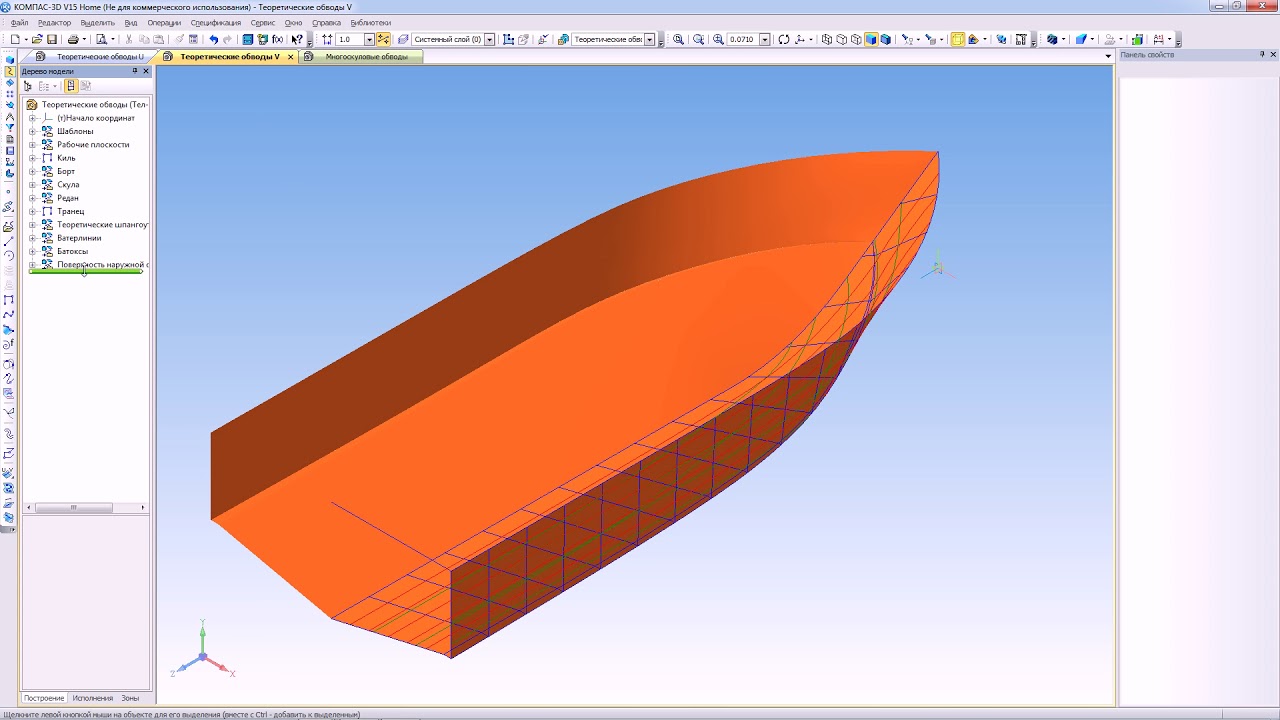The image size is (1280, 720).
Task: Select the Редан tree item
Action: (68, 198)
